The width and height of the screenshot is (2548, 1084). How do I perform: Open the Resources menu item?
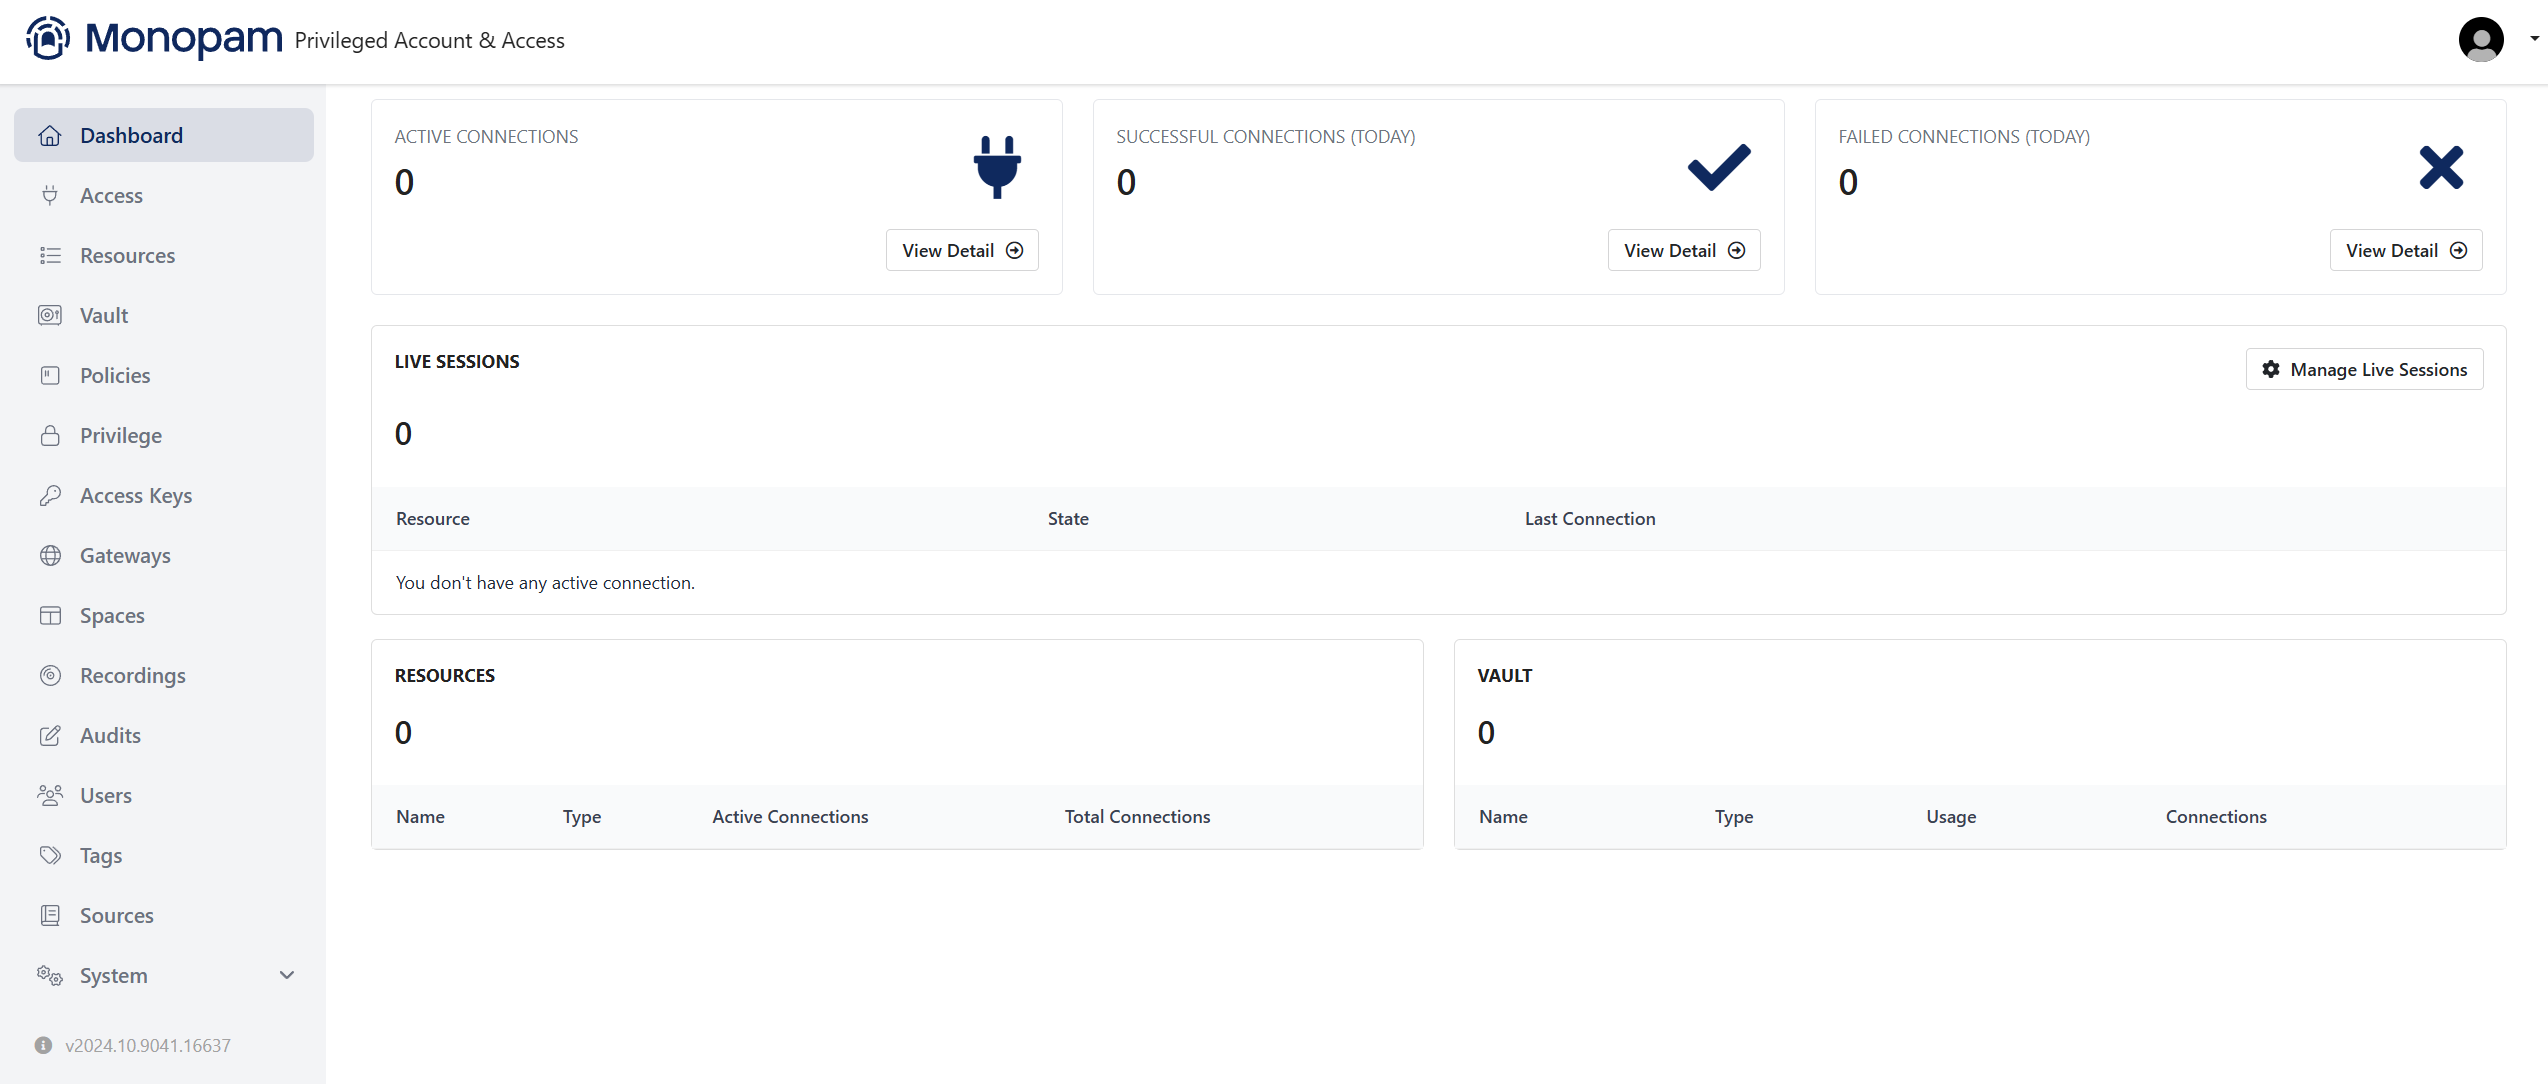(x=128, y=256)
